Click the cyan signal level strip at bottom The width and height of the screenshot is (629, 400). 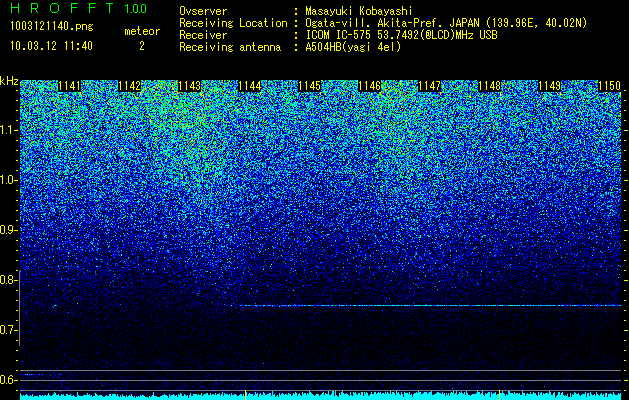(x=321, y=396)
